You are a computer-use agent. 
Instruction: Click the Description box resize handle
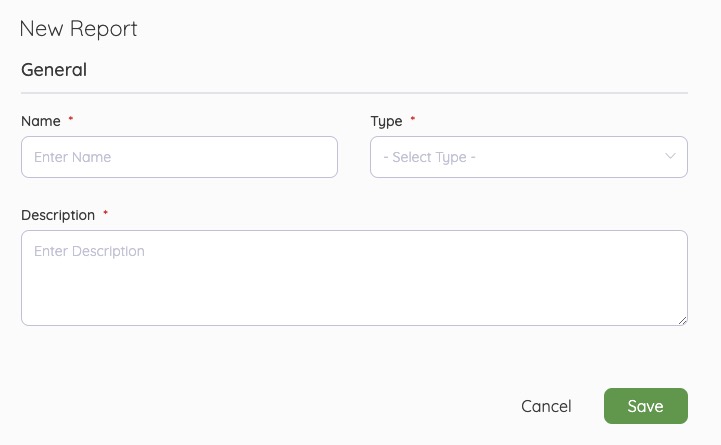point(682,320)
